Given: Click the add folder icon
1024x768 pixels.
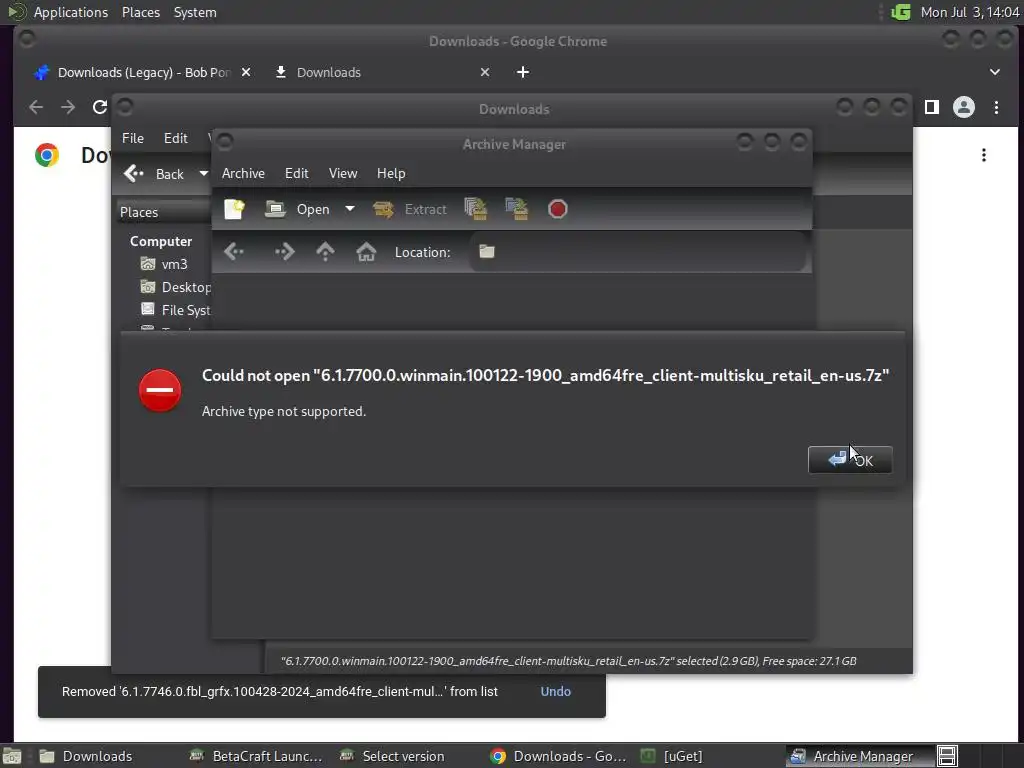Looking at the screenshot, I should coord(517,209).
